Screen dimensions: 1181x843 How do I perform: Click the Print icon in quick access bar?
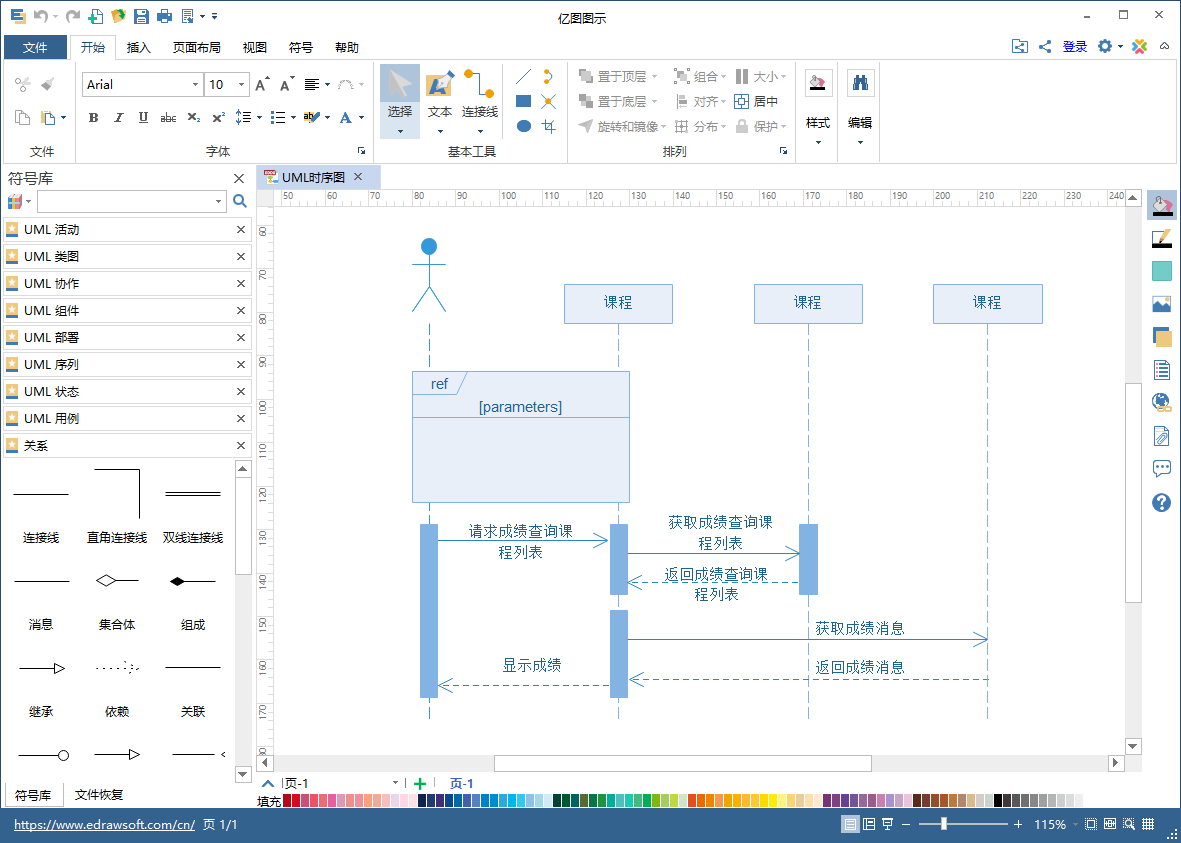coord(163,15)
